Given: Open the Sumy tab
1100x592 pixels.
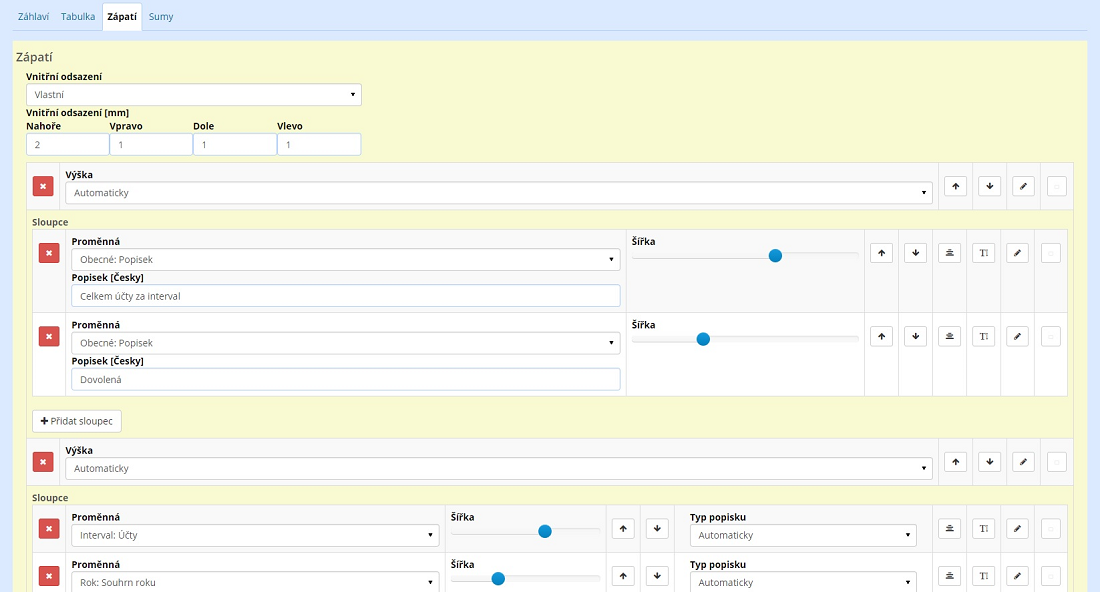Looking at the screenshot, I should coord(161,17).
